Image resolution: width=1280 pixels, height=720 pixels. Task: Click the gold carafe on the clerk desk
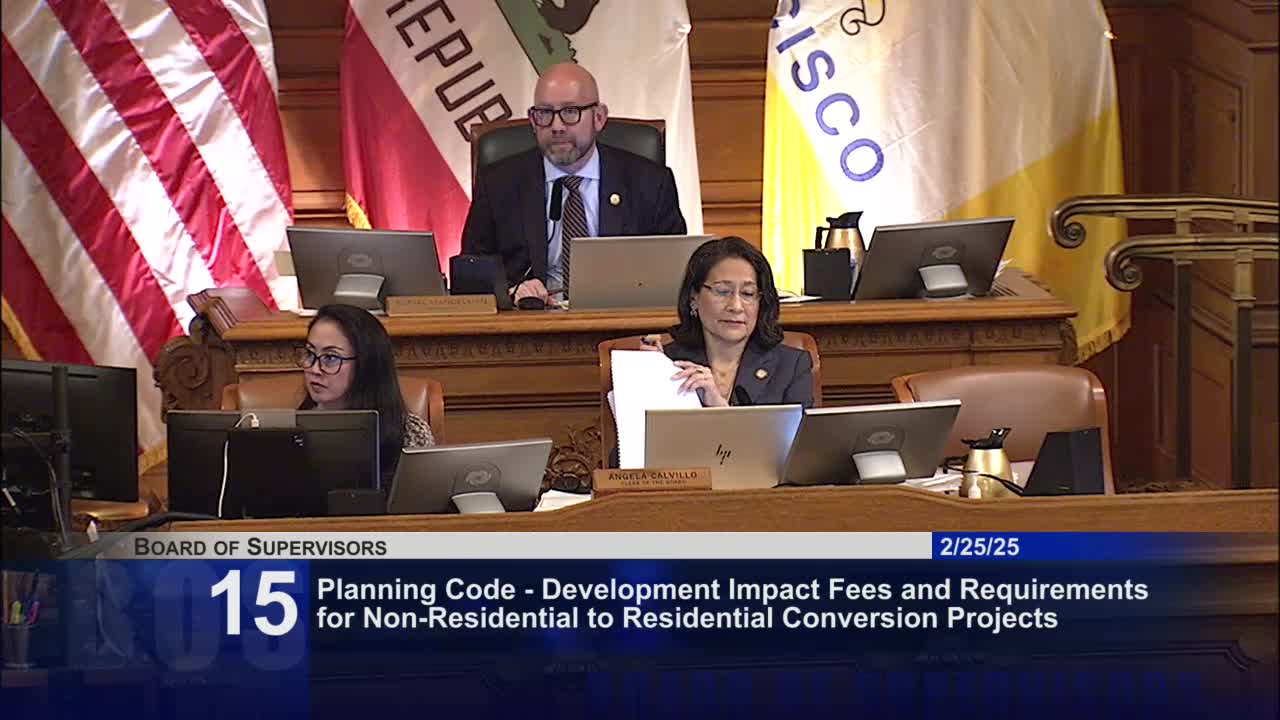click(x=986, y=462)
